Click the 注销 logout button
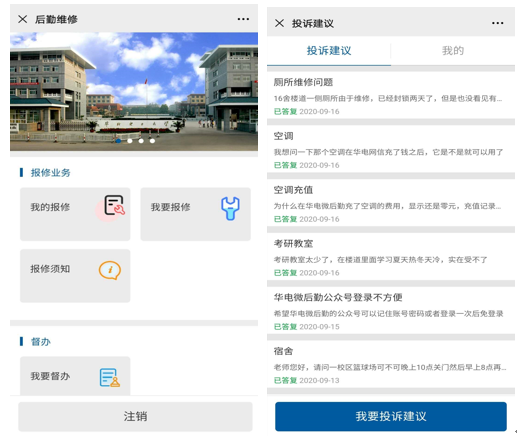The image size is (517, 437). [x=135, y=417]
